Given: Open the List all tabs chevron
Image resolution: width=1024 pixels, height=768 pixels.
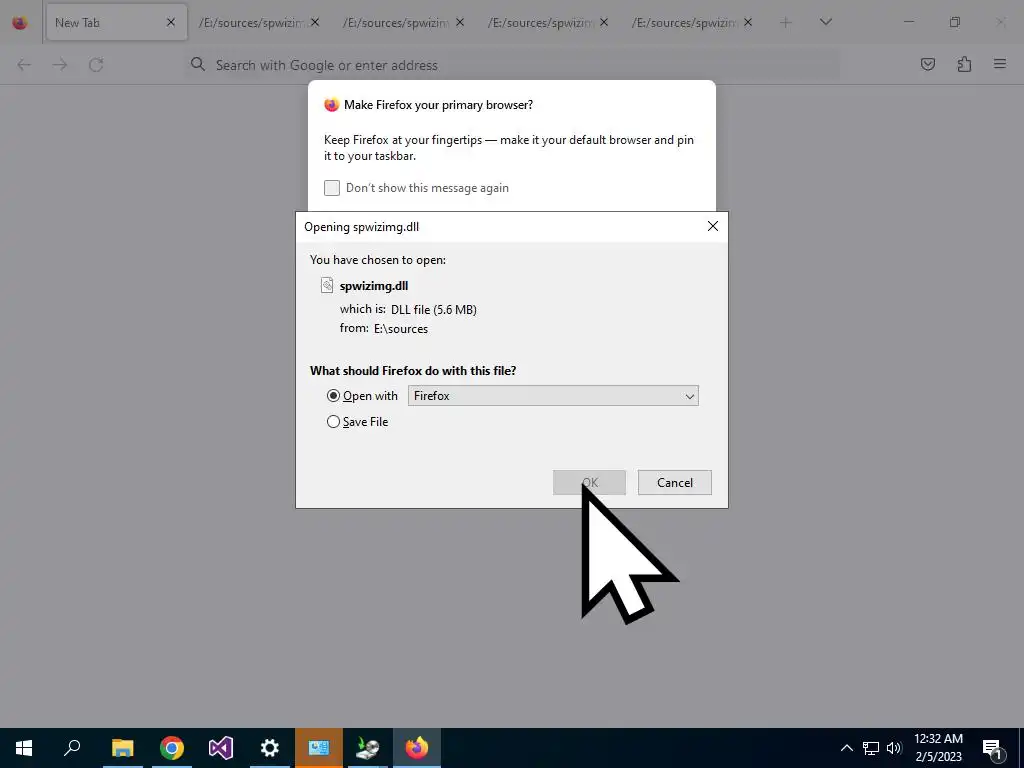Looking at the screenshot, I should [x=825, y=23].
